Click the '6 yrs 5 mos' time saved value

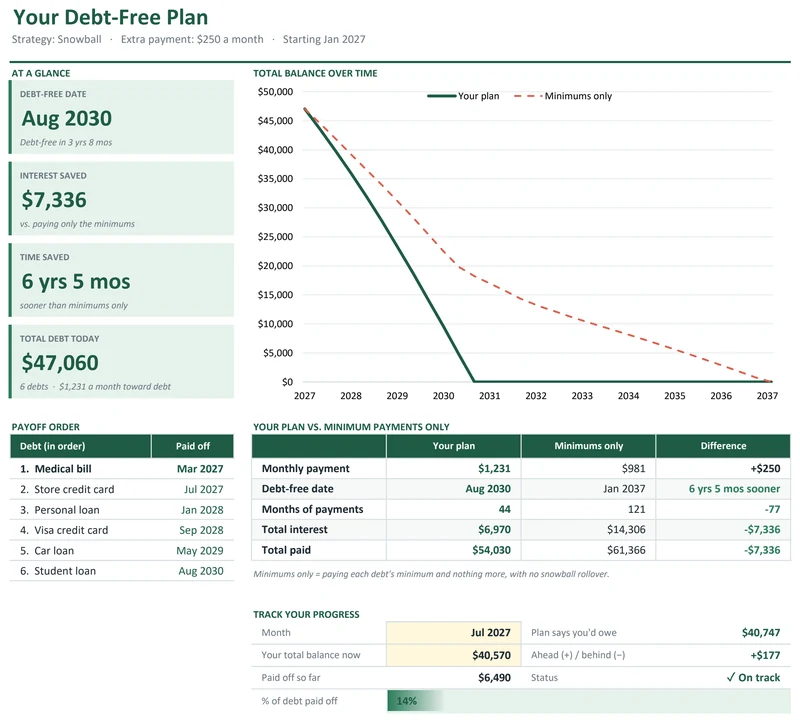point(76,281)
